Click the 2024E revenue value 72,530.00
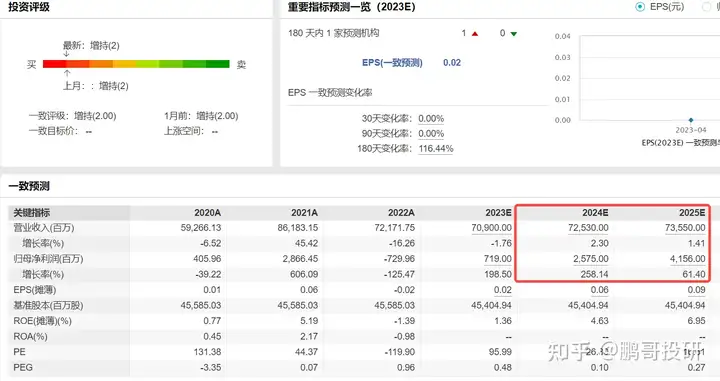Image resolution: width=720 pixels, height=381 pixels. tap(588, 228)
